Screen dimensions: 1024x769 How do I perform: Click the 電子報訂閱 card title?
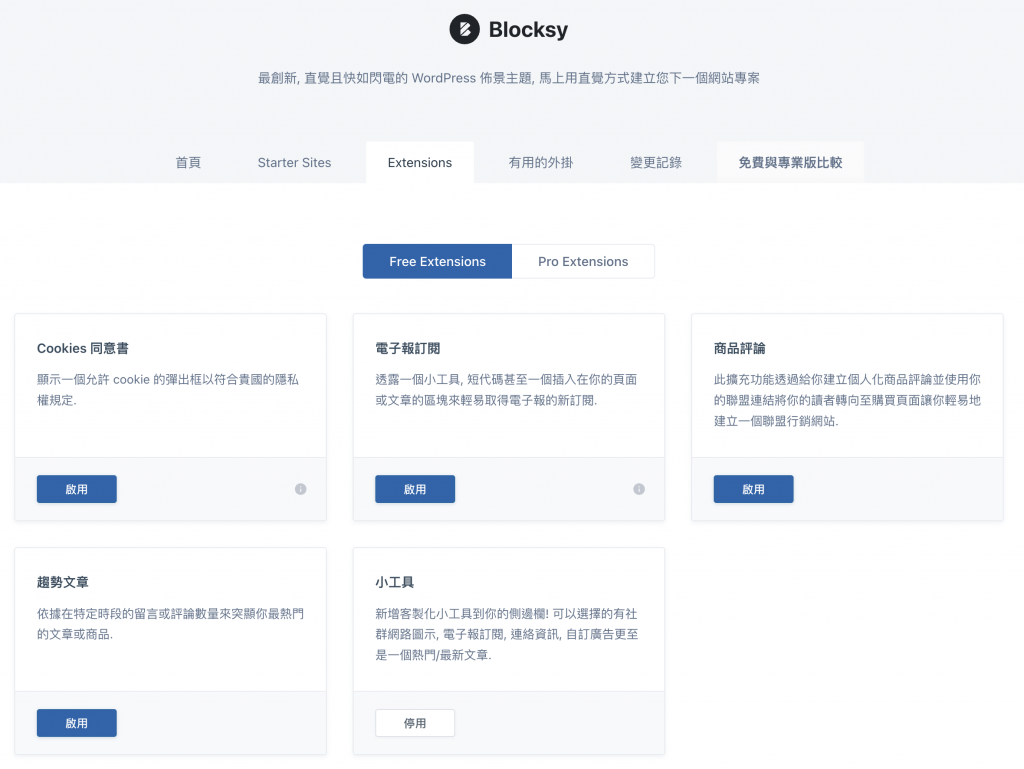[408, 348]
